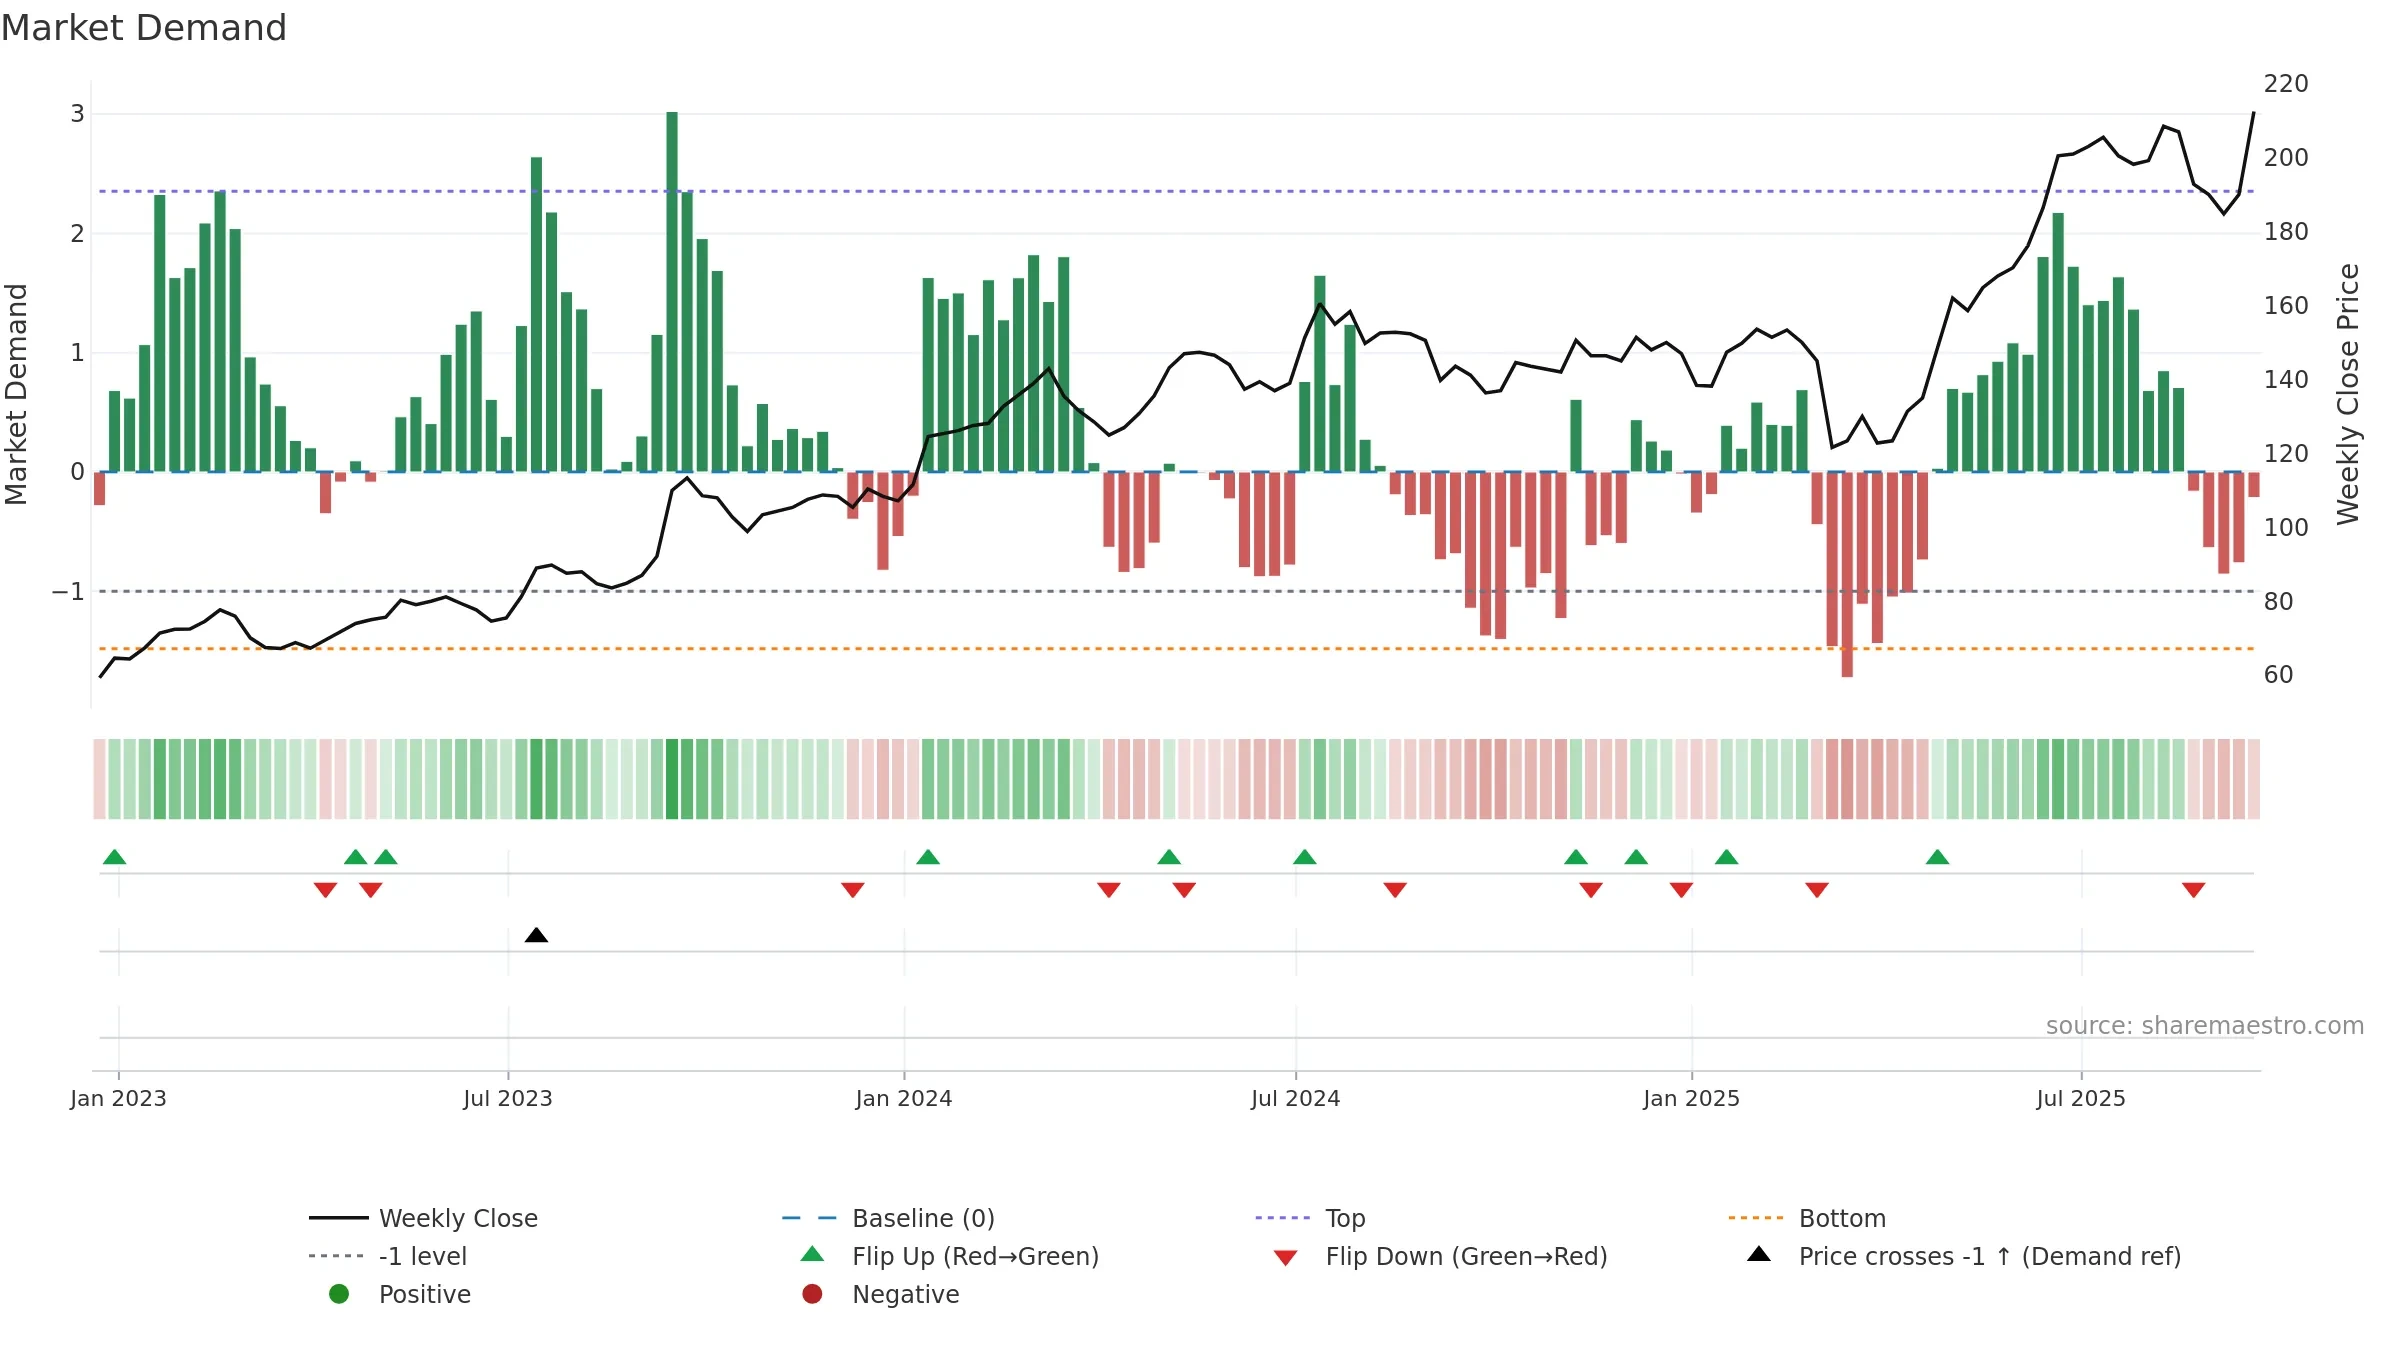Viewport: 2400px width, 1350px height.
Task: Click the rotated 'Market Demand' left axis title
Action: pos(16,394)
